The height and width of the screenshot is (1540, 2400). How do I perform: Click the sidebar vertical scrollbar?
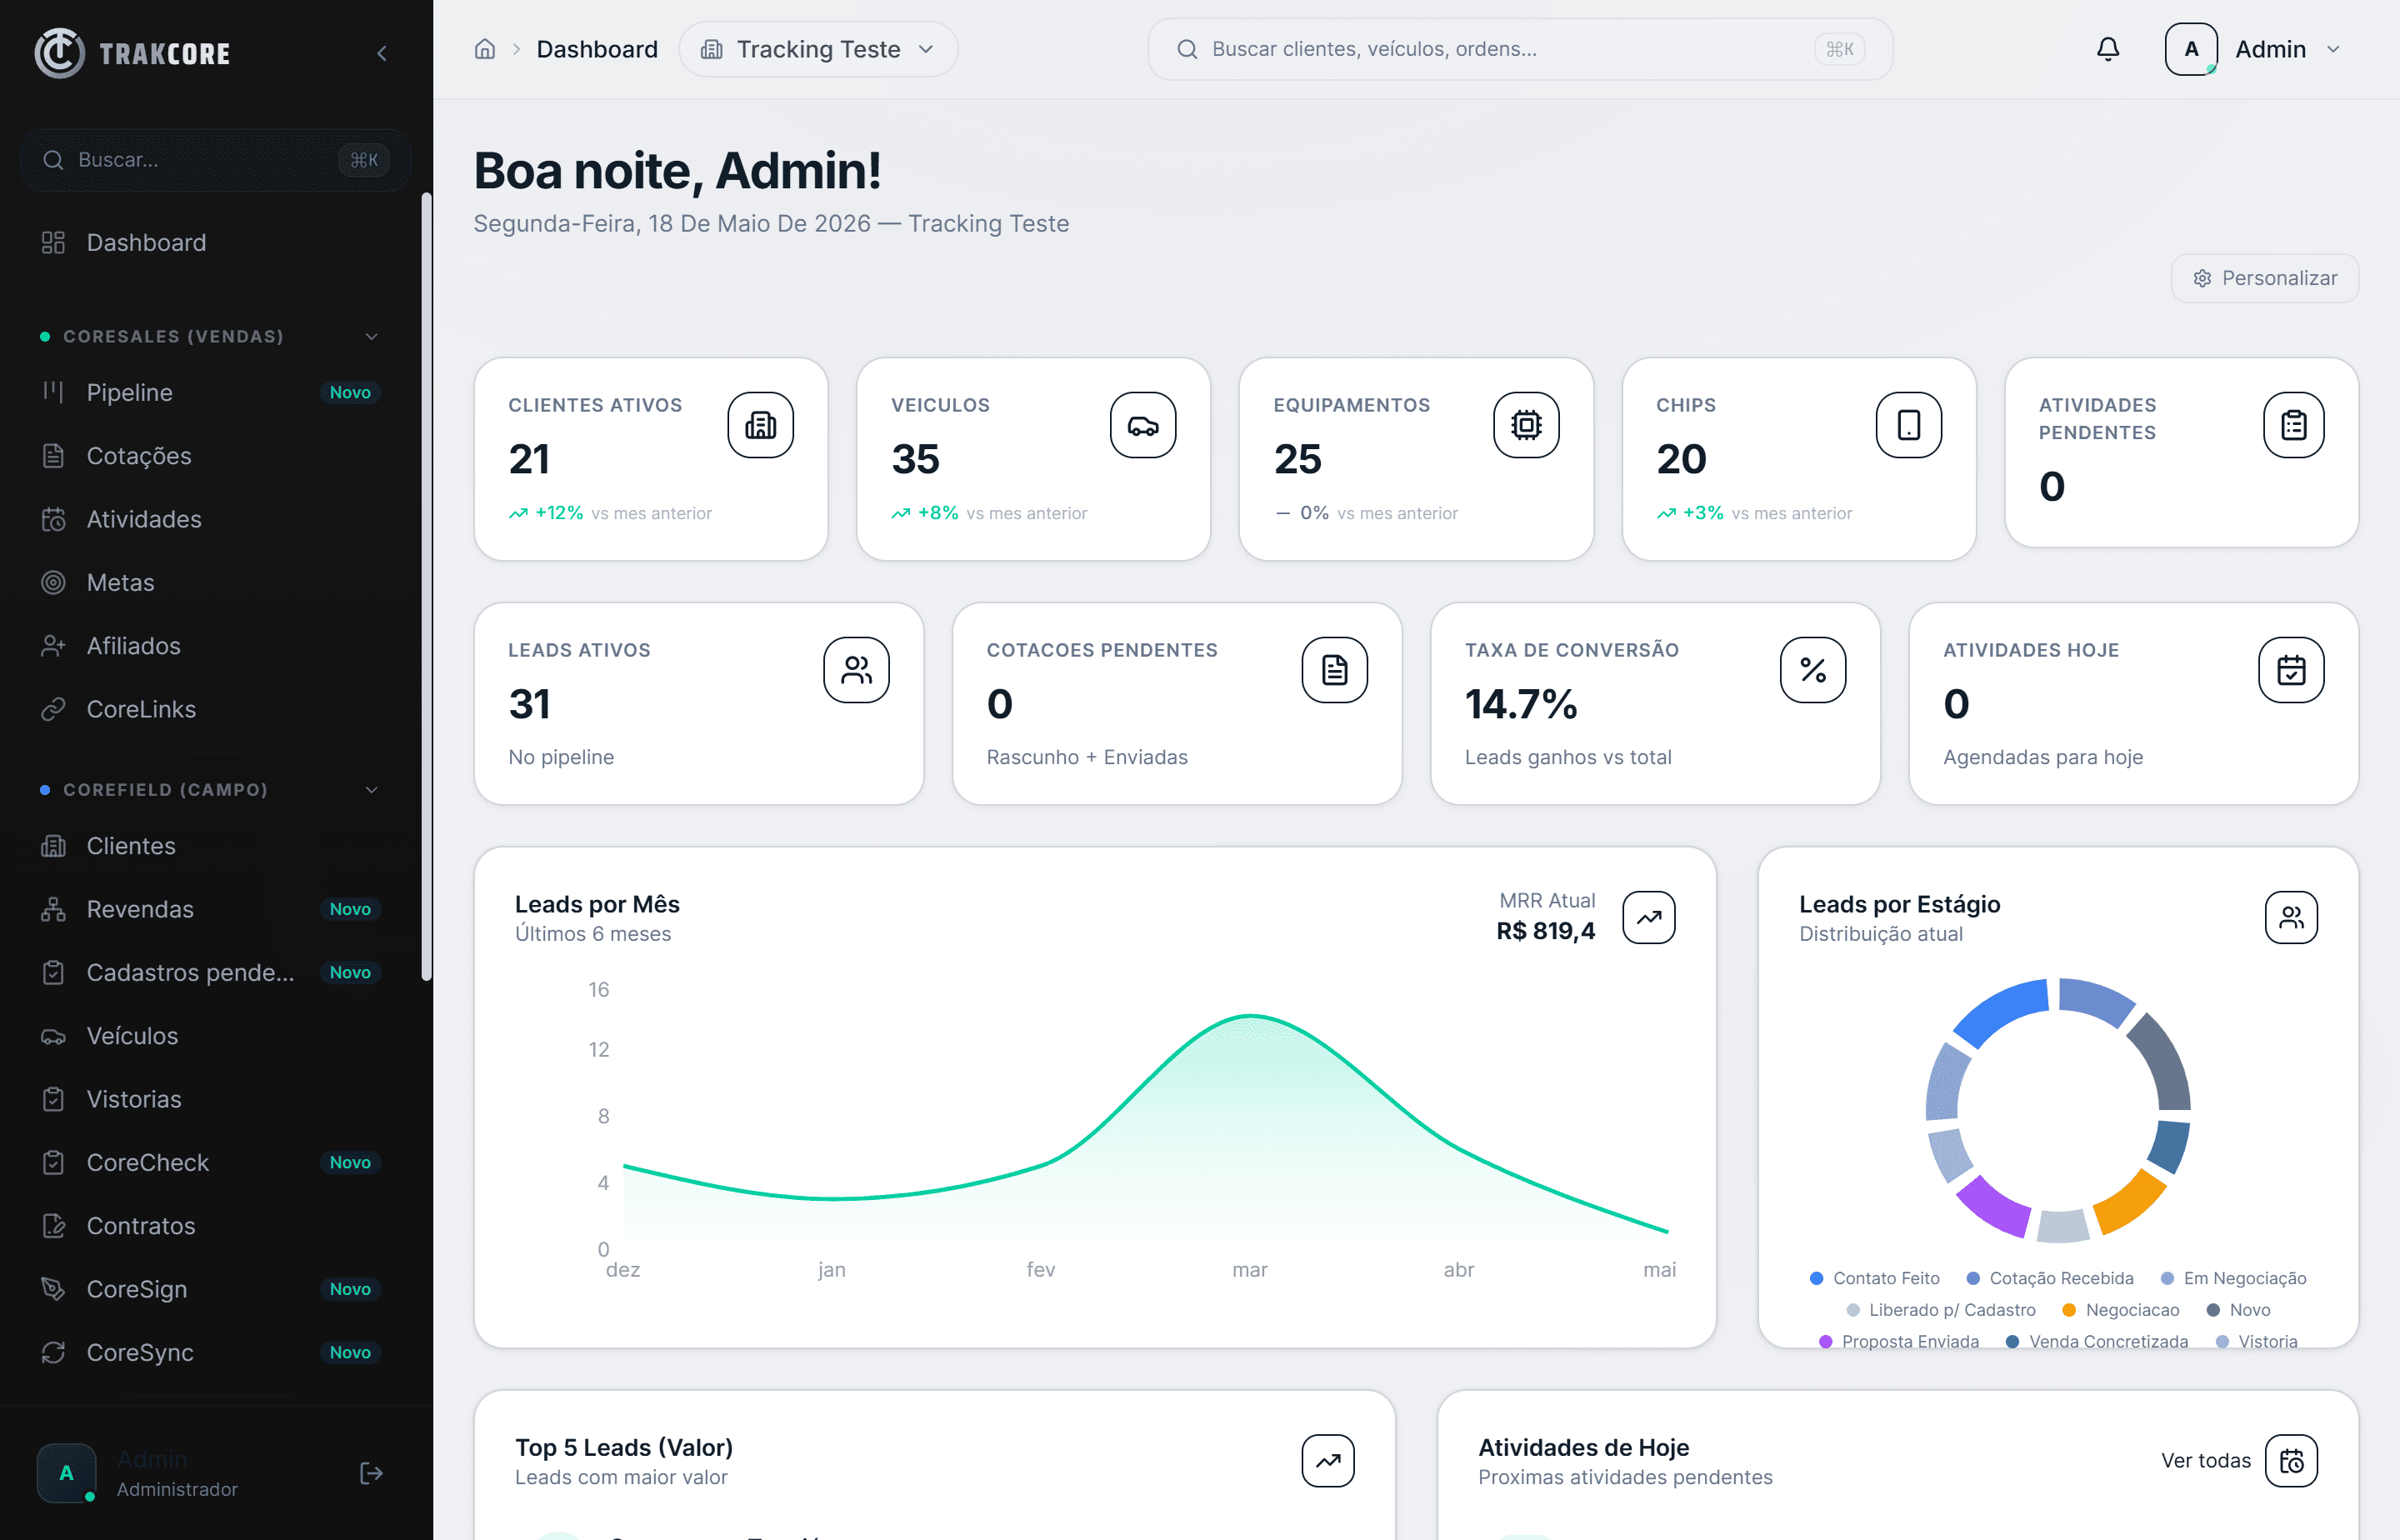426,586
